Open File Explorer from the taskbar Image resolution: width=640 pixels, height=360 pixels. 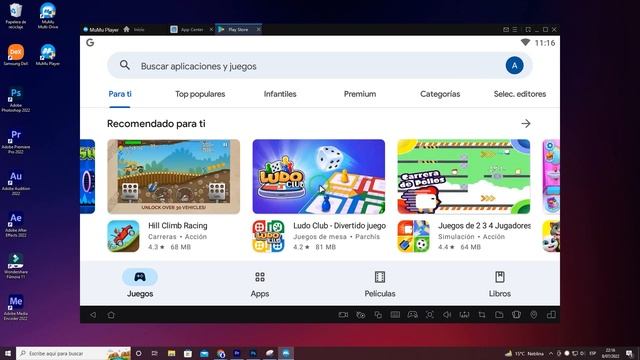pyautogui.click(x=171, y=353)
